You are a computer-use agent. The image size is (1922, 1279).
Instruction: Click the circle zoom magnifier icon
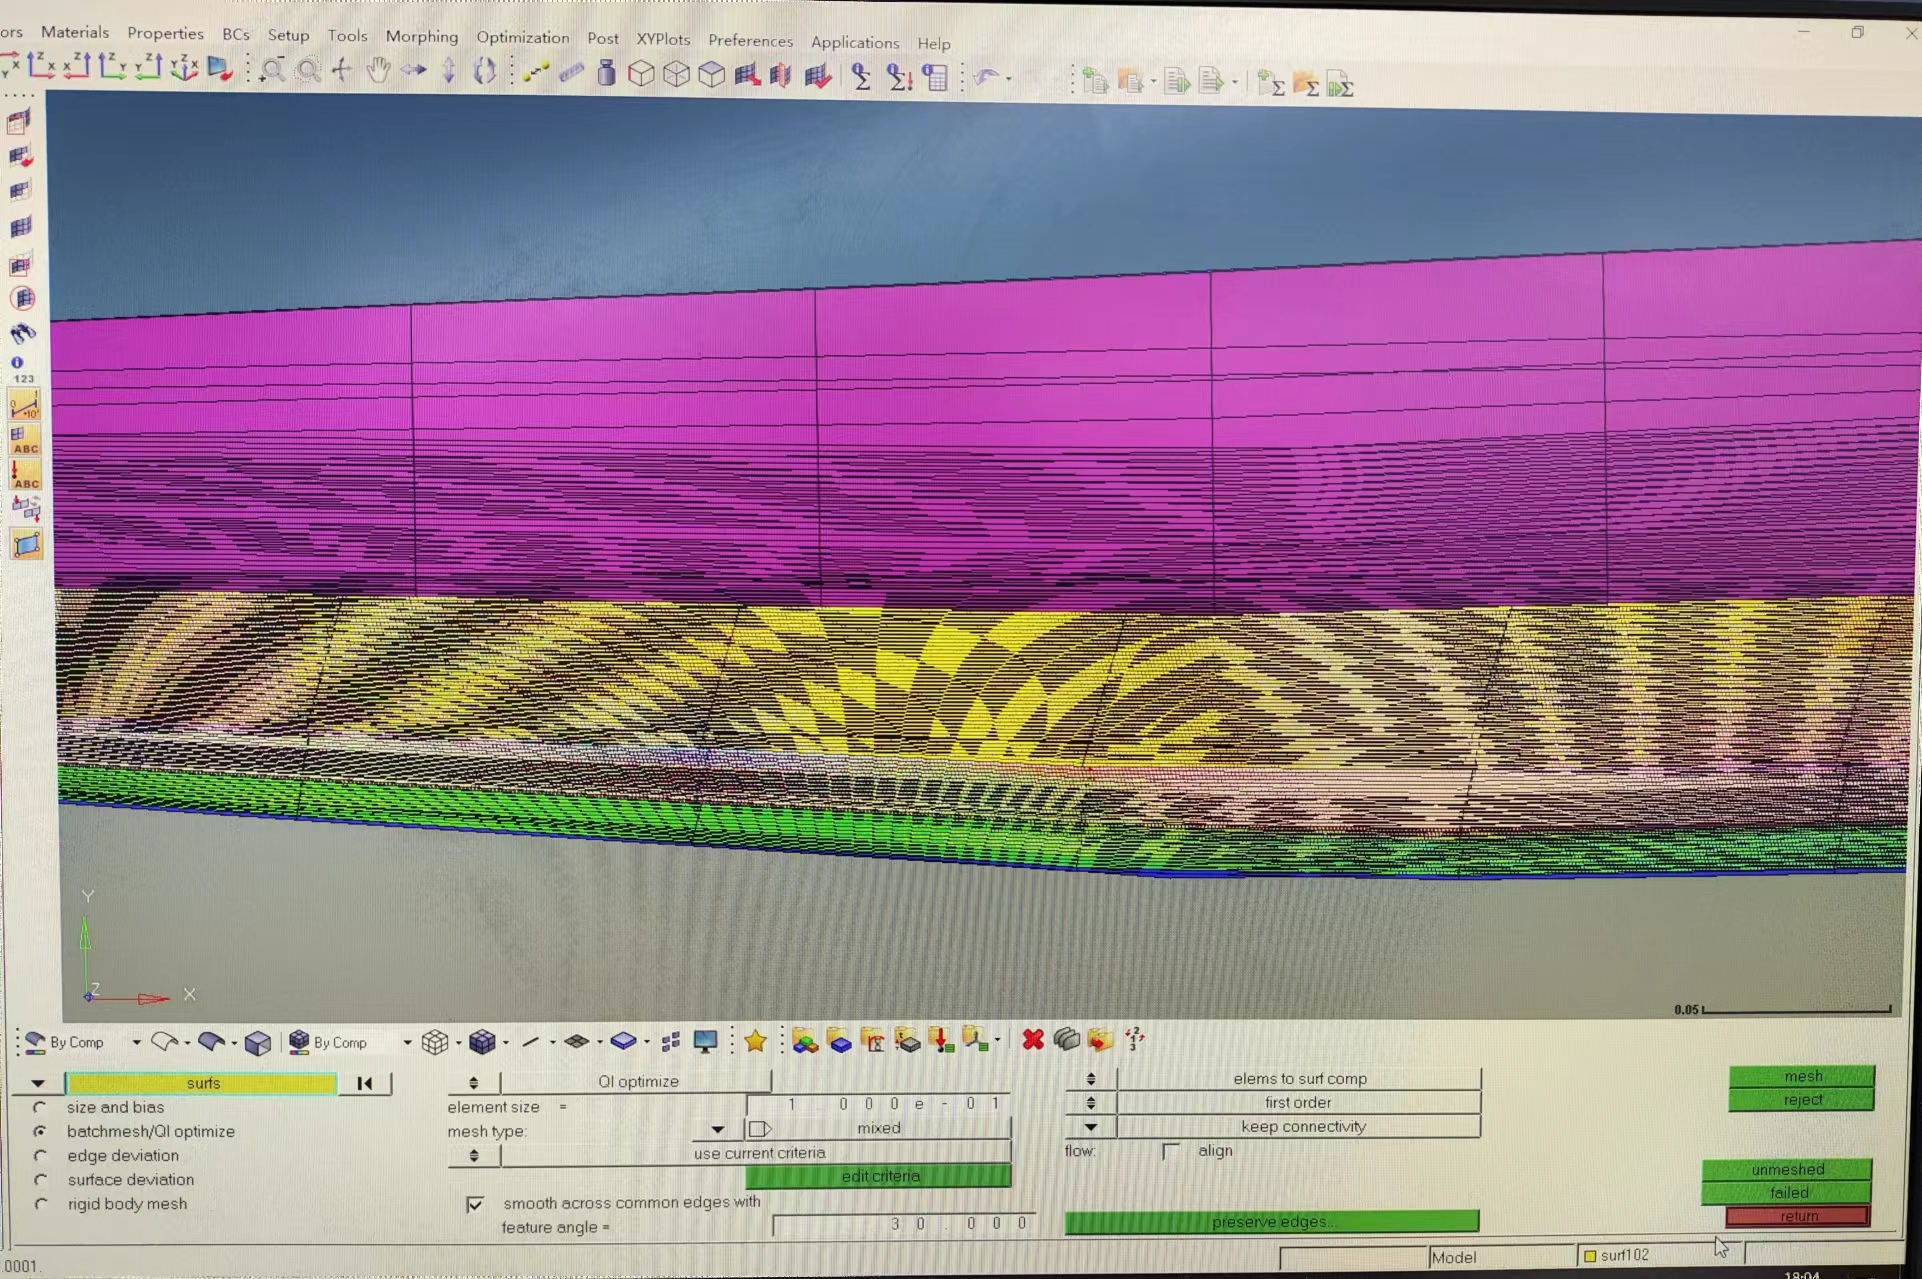pos(308,70)
